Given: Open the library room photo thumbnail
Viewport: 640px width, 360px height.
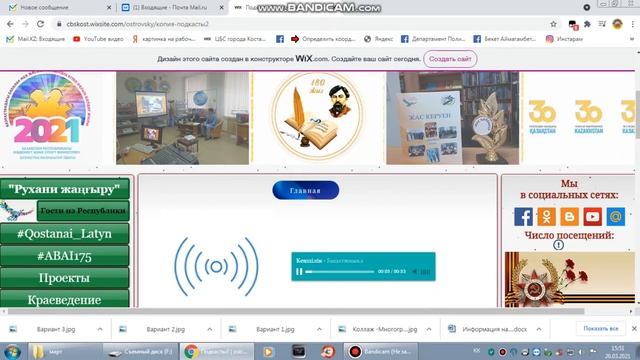Looking at the screenshot, I should pos(182,118).
